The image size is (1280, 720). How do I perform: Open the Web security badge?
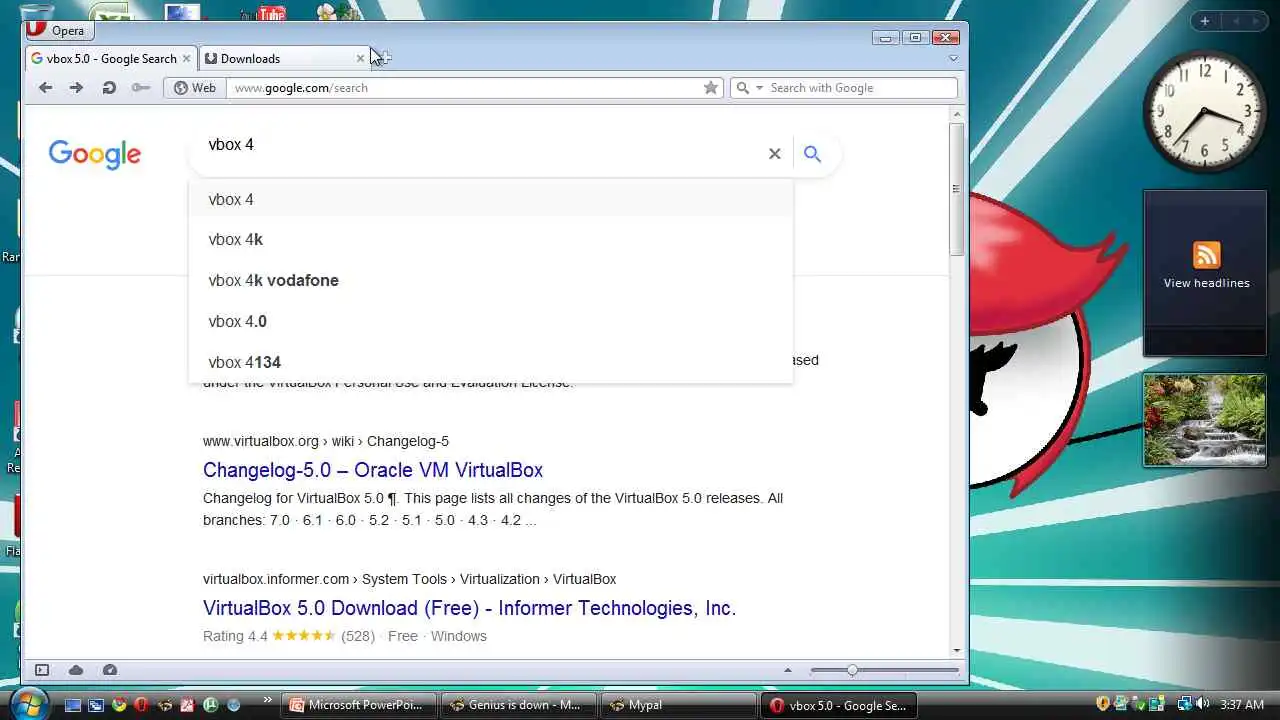coord(195,88)
